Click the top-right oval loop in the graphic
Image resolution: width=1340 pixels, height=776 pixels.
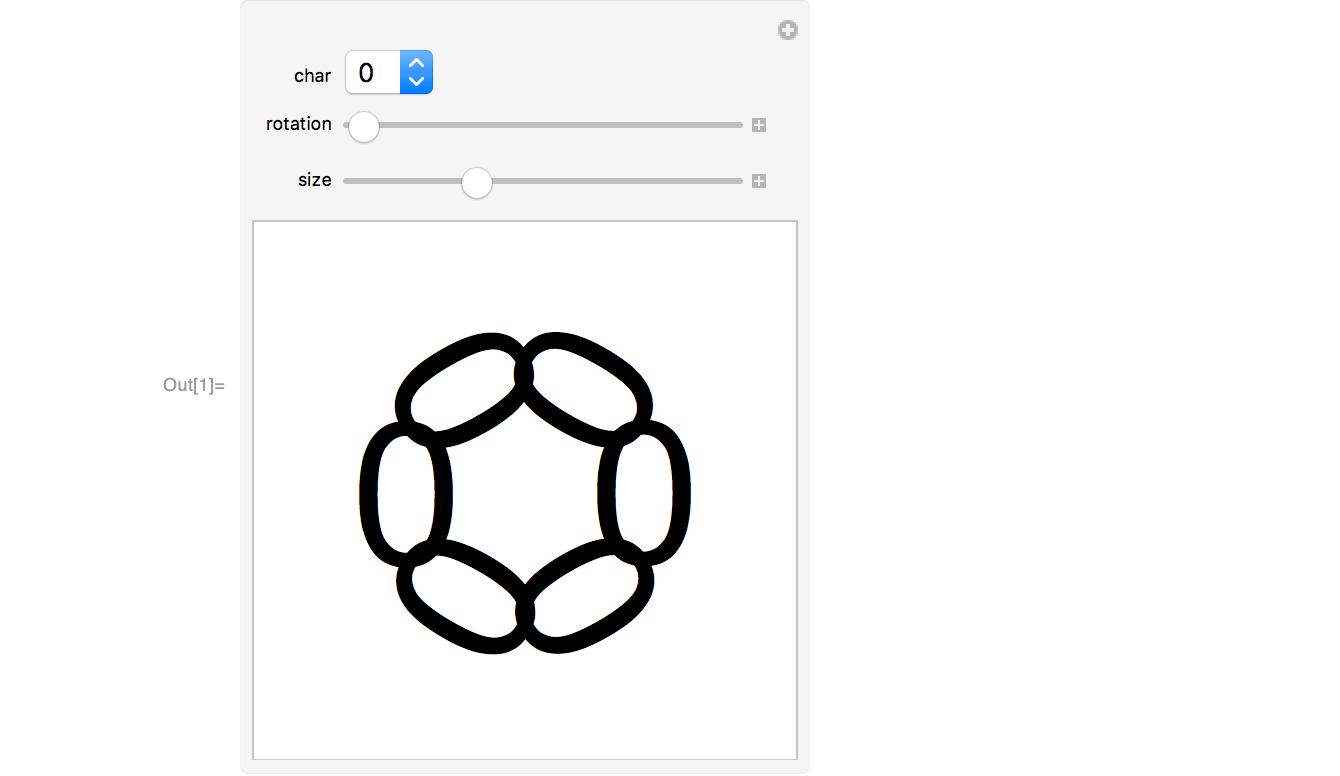tap(588, 390)
